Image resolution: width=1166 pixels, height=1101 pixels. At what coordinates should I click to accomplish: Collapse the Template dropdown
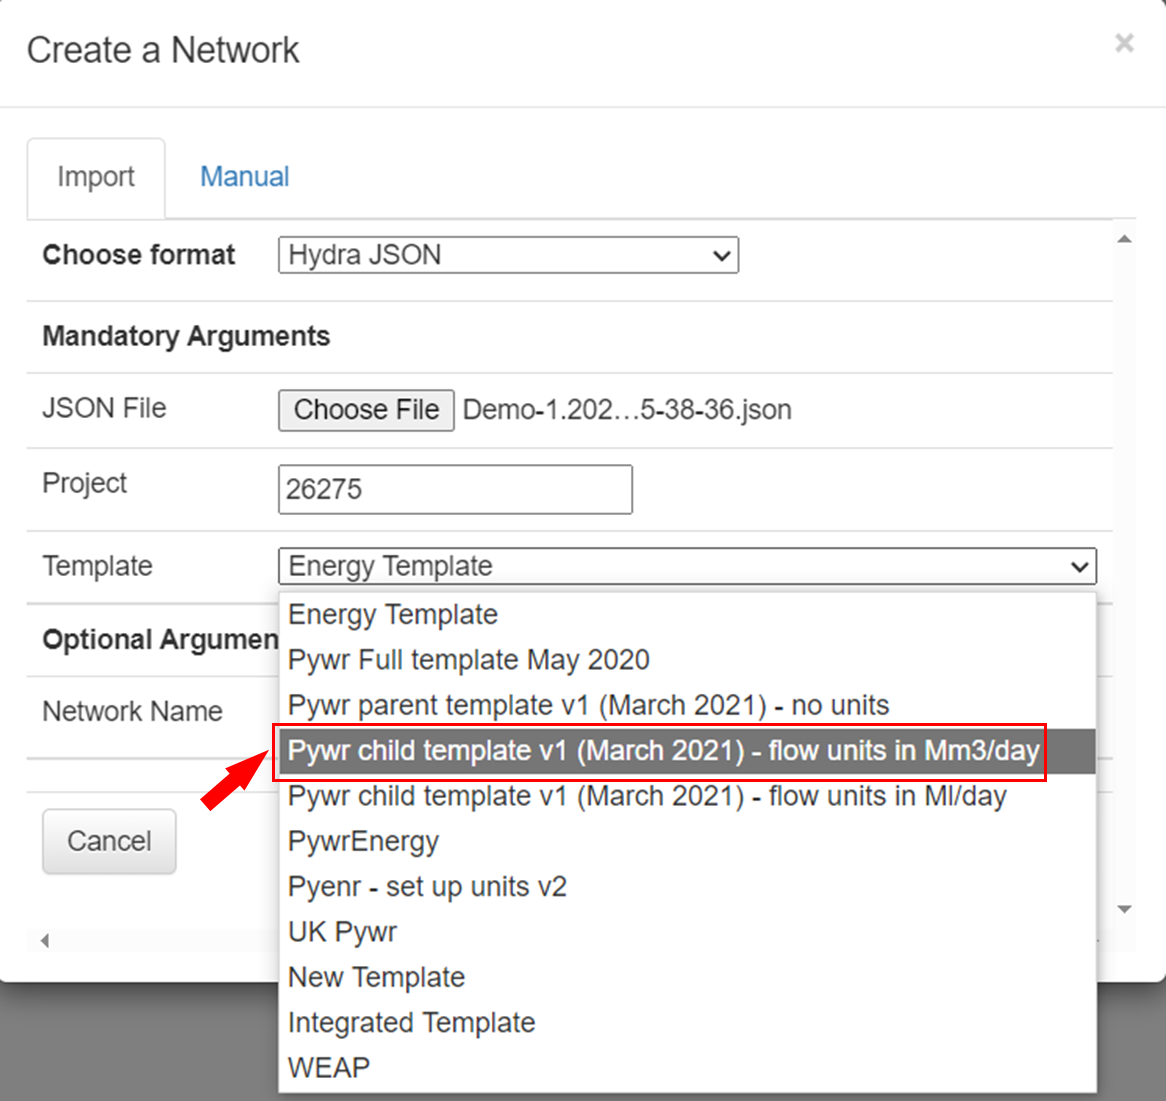click(x=687, y=566)
